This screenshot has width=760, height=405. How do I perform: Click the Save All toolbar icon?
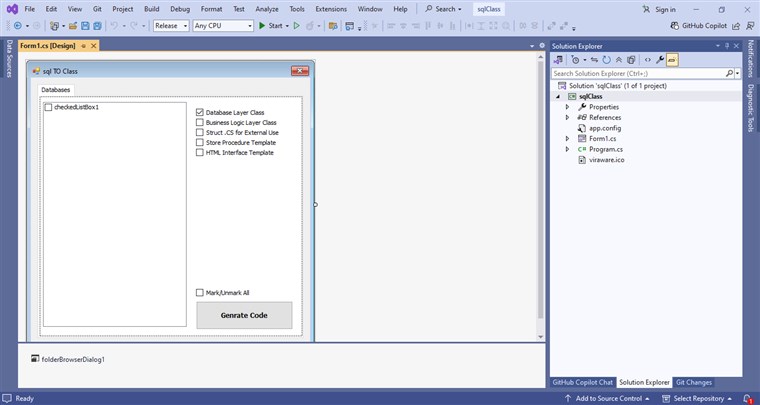click(97, 26)
